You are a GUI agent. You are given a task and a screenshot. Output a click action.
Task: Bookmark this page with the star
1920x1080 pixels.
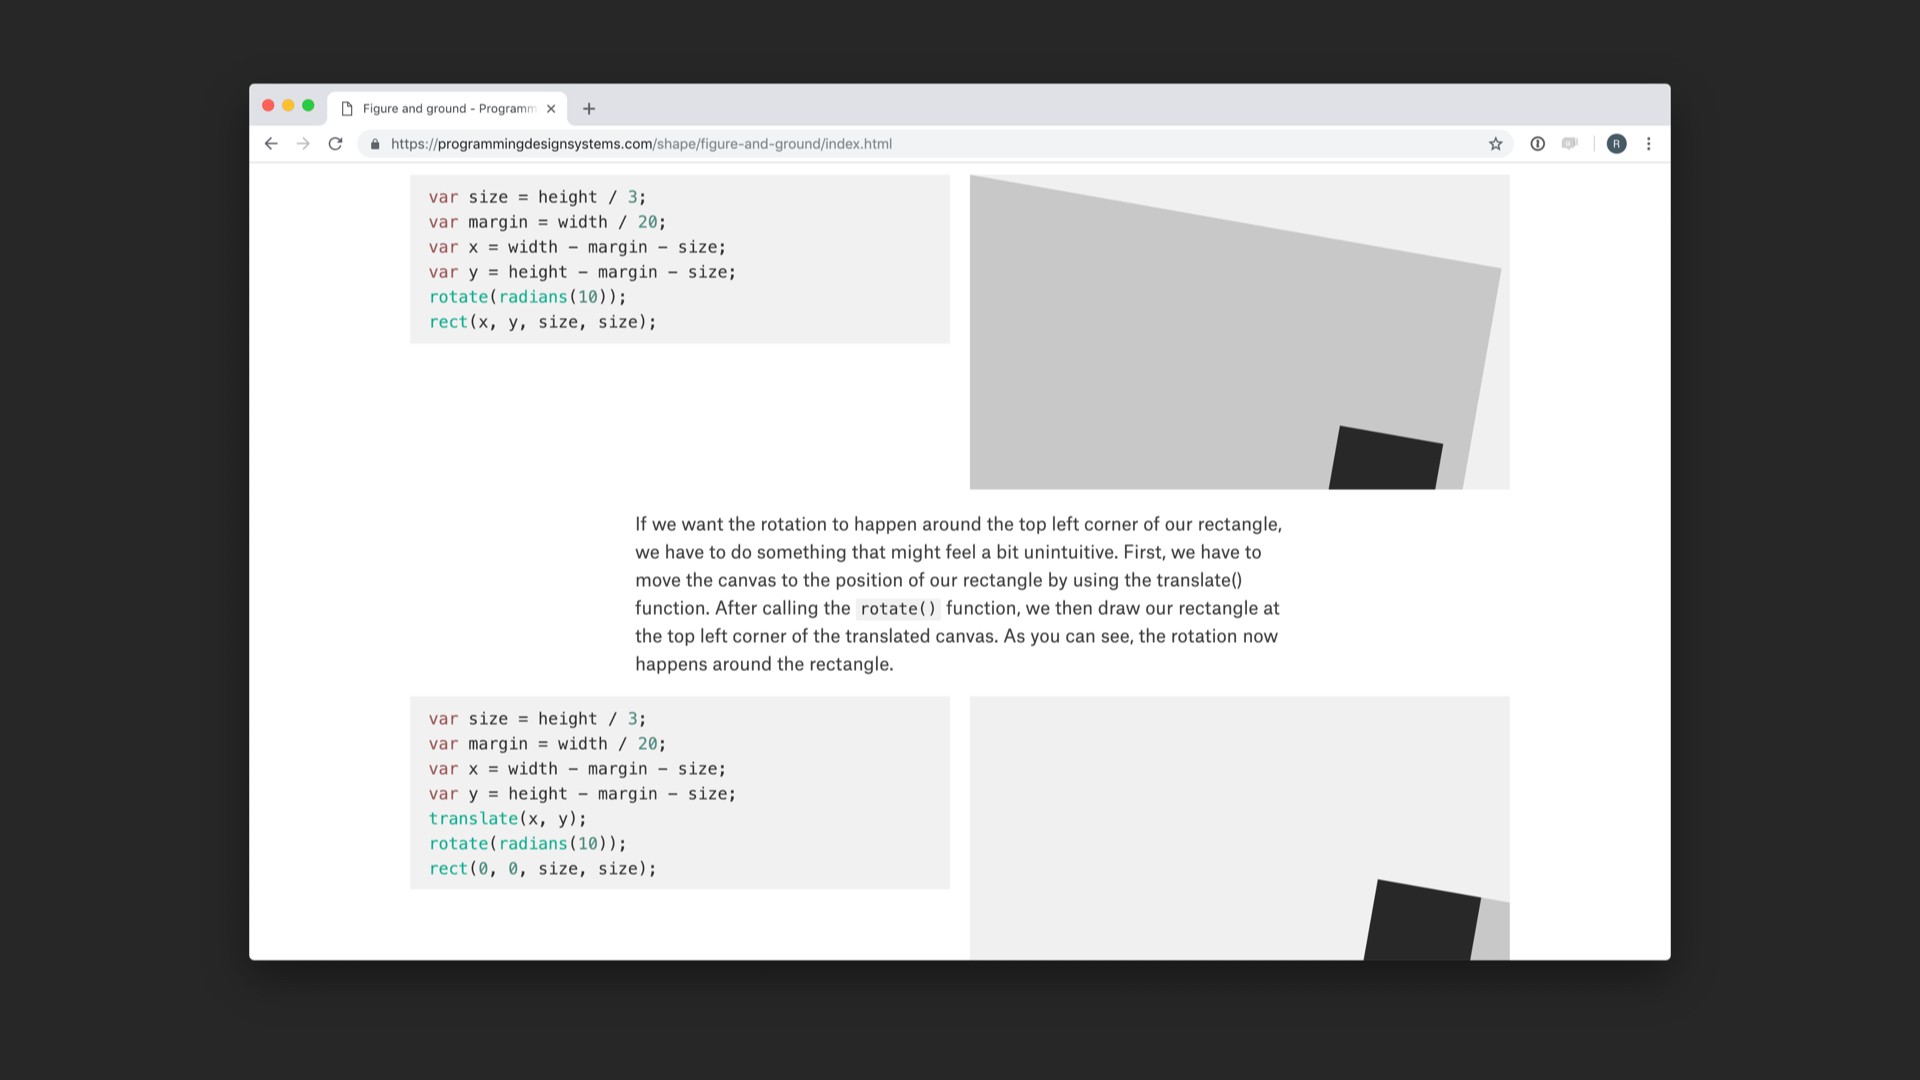(x=1495, y=144)
